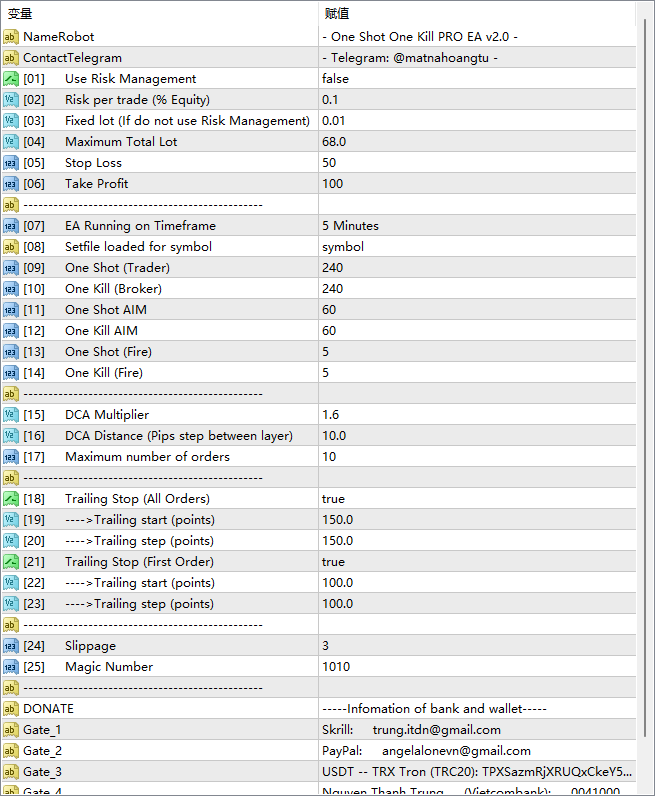
Task: Click the integer icon for Take Profit
Action: [x=11, y=184]
